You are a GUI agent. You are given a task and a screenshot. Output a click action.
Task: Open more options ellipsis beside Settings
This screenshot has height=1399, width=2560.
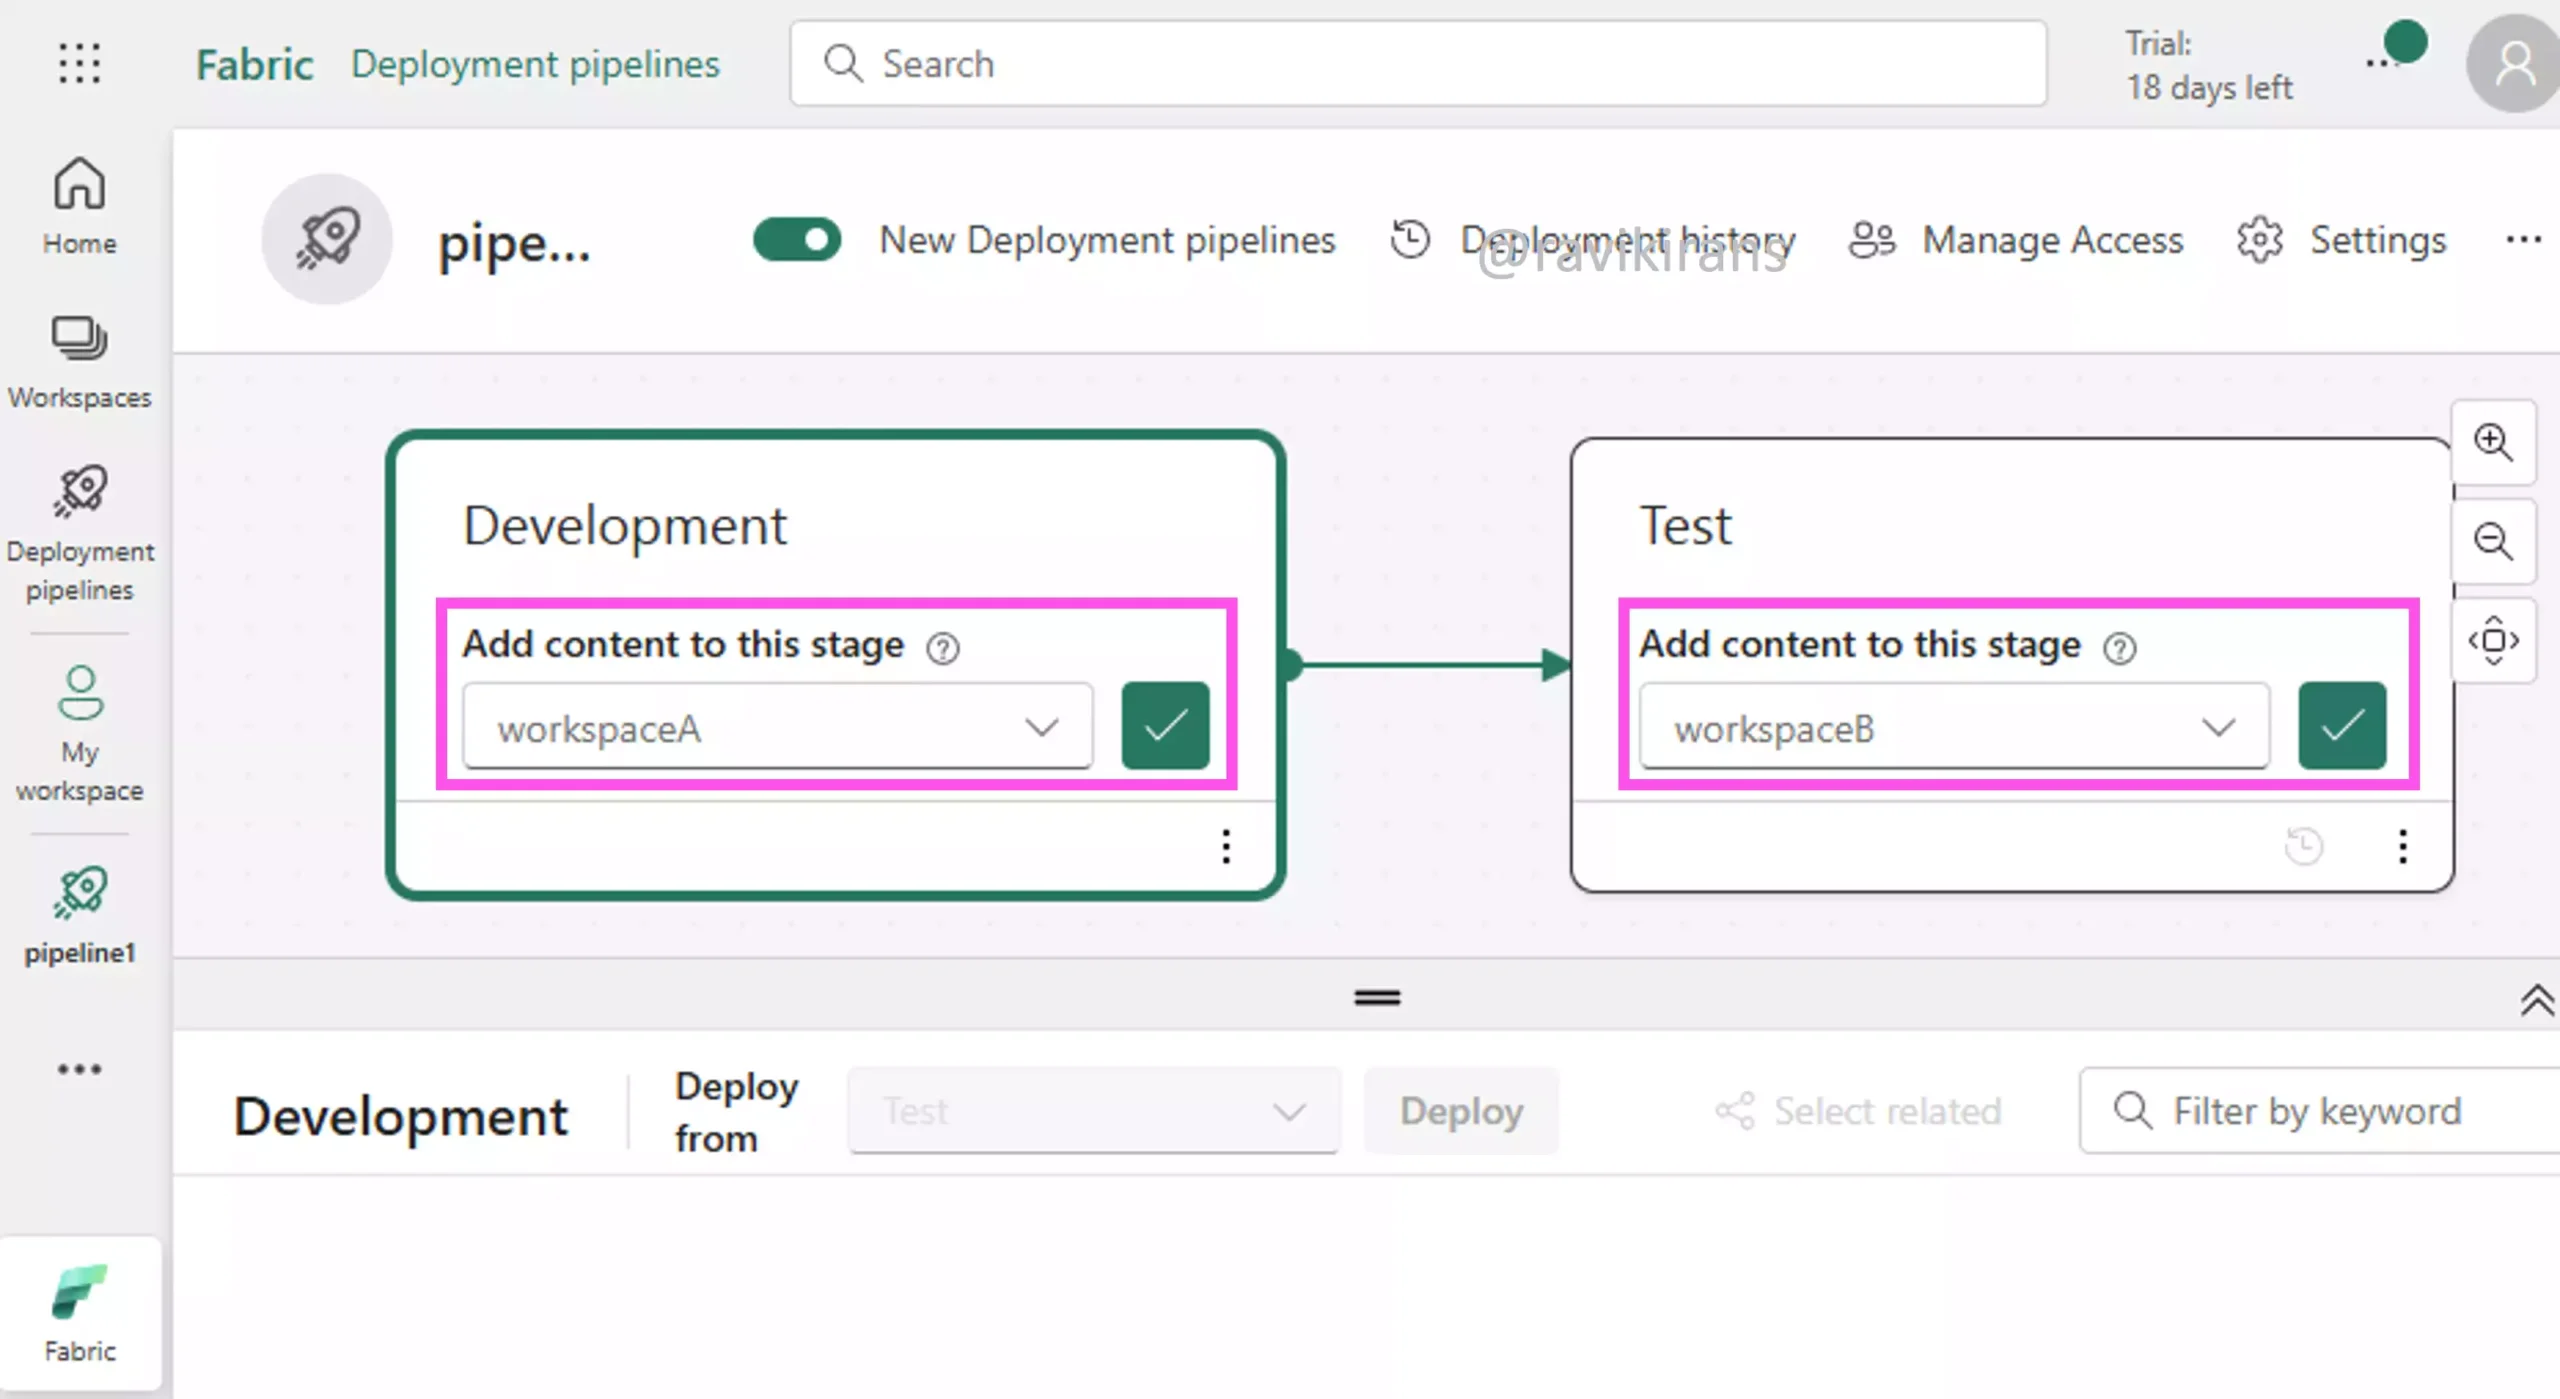tap(2524, 240)
